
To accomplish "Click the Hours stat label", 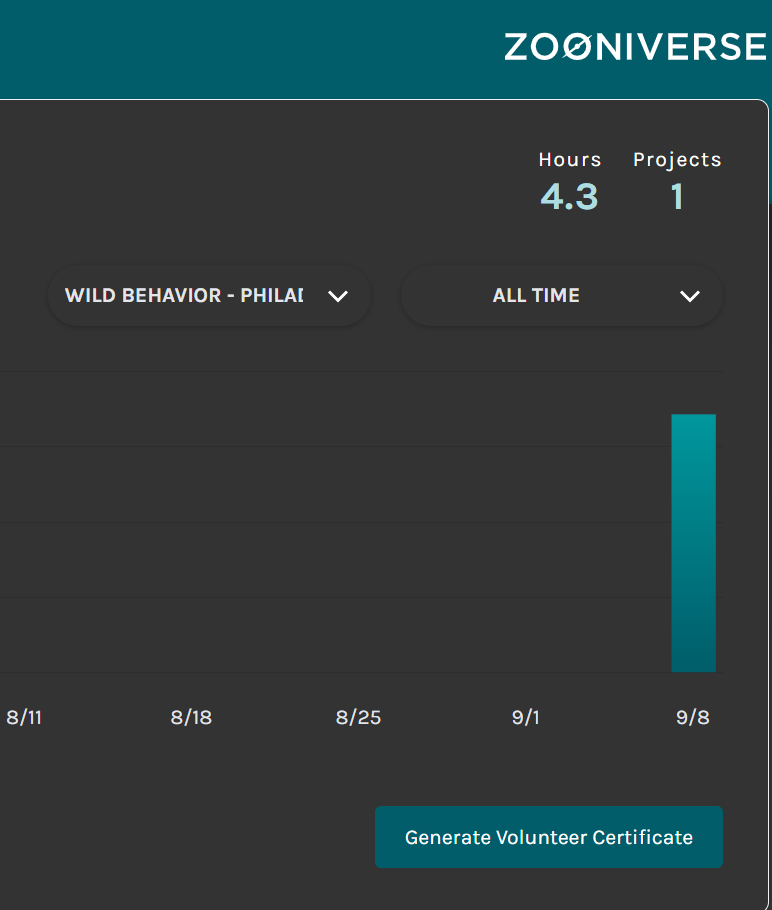I will (x=570, y=160).
